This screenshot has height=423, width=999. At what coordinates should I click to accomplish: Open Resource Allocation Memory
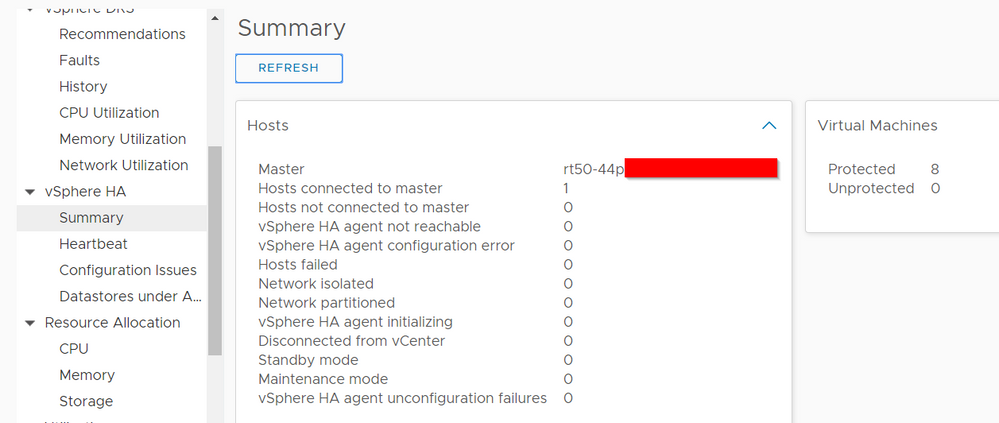click(x=87, y=375)
